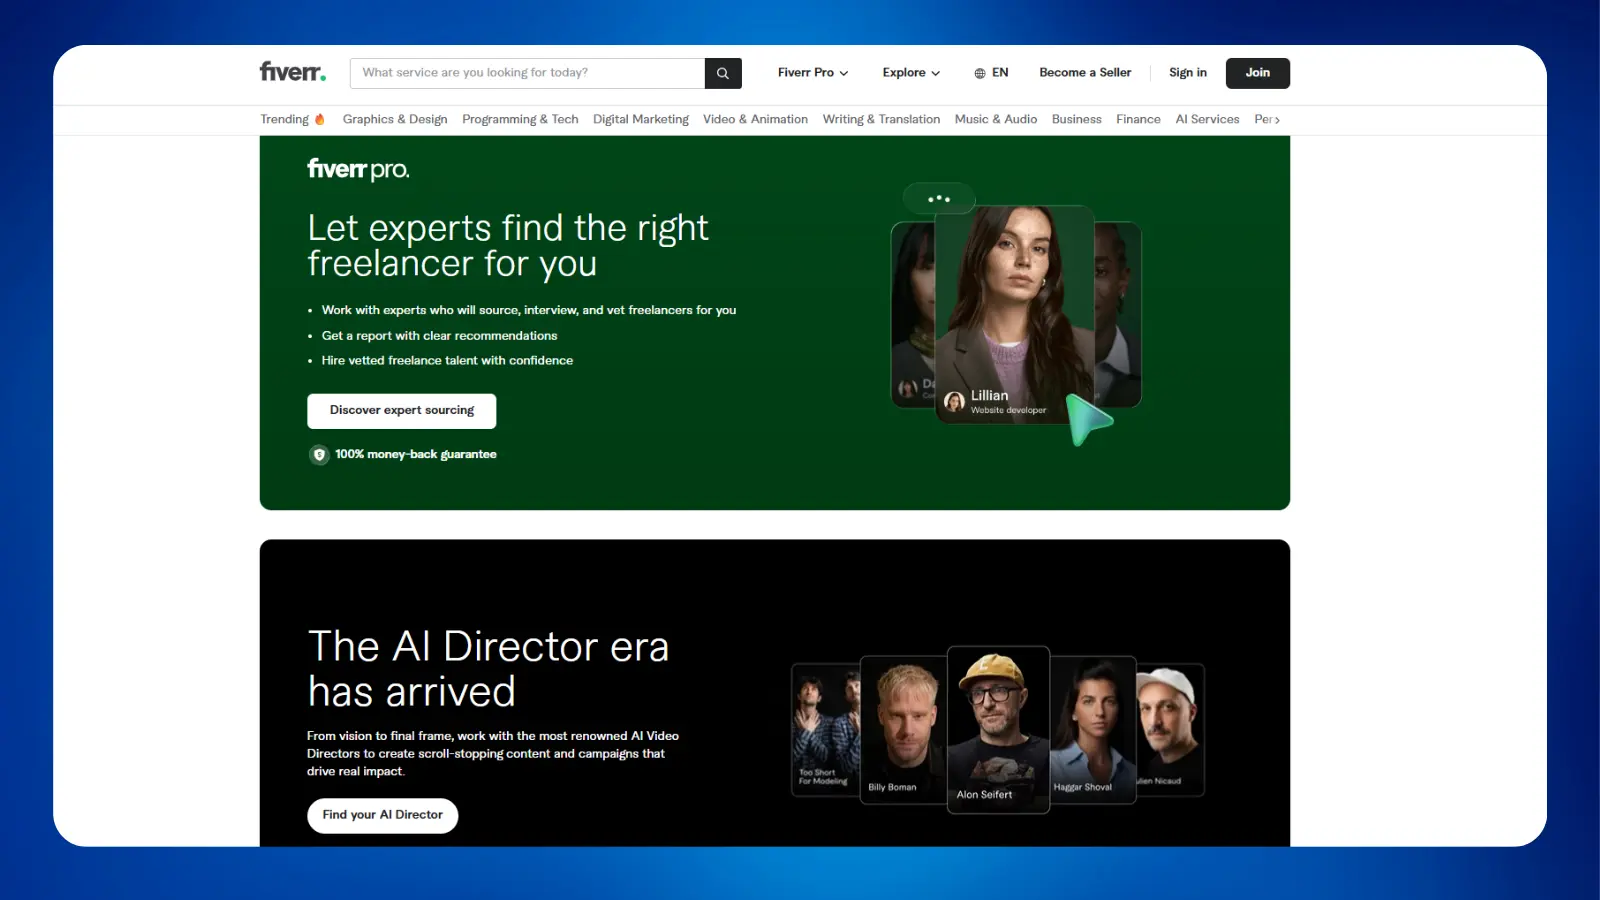Click the Fiverr Pro logo in green banner
1600x900 pixels.
point(358,169)
